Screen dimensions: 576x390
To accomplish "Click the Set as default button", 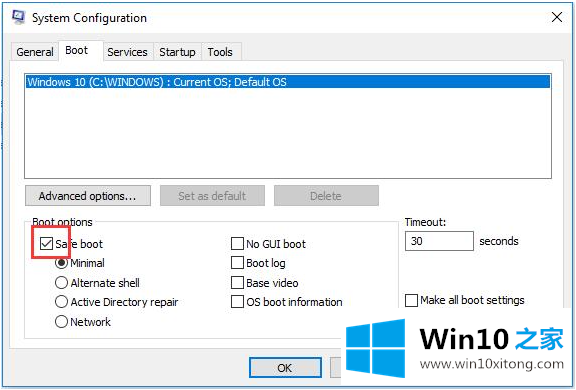I will (x=212, y=196).
